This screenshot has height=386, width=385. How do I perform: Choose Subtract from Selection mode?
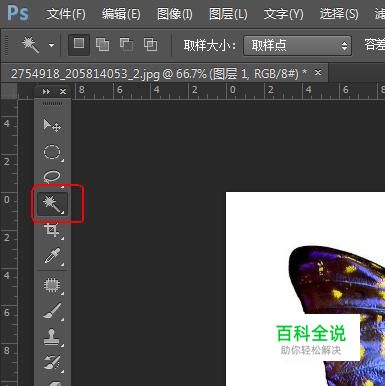(126, 44)
